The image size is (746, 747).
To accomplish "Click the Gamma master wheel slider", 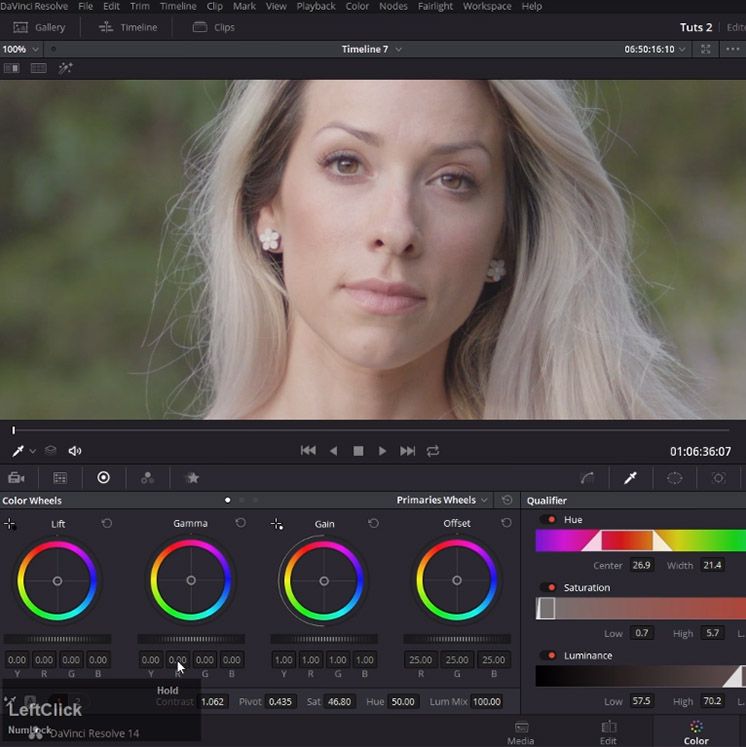I will click(x=191, y=639).
